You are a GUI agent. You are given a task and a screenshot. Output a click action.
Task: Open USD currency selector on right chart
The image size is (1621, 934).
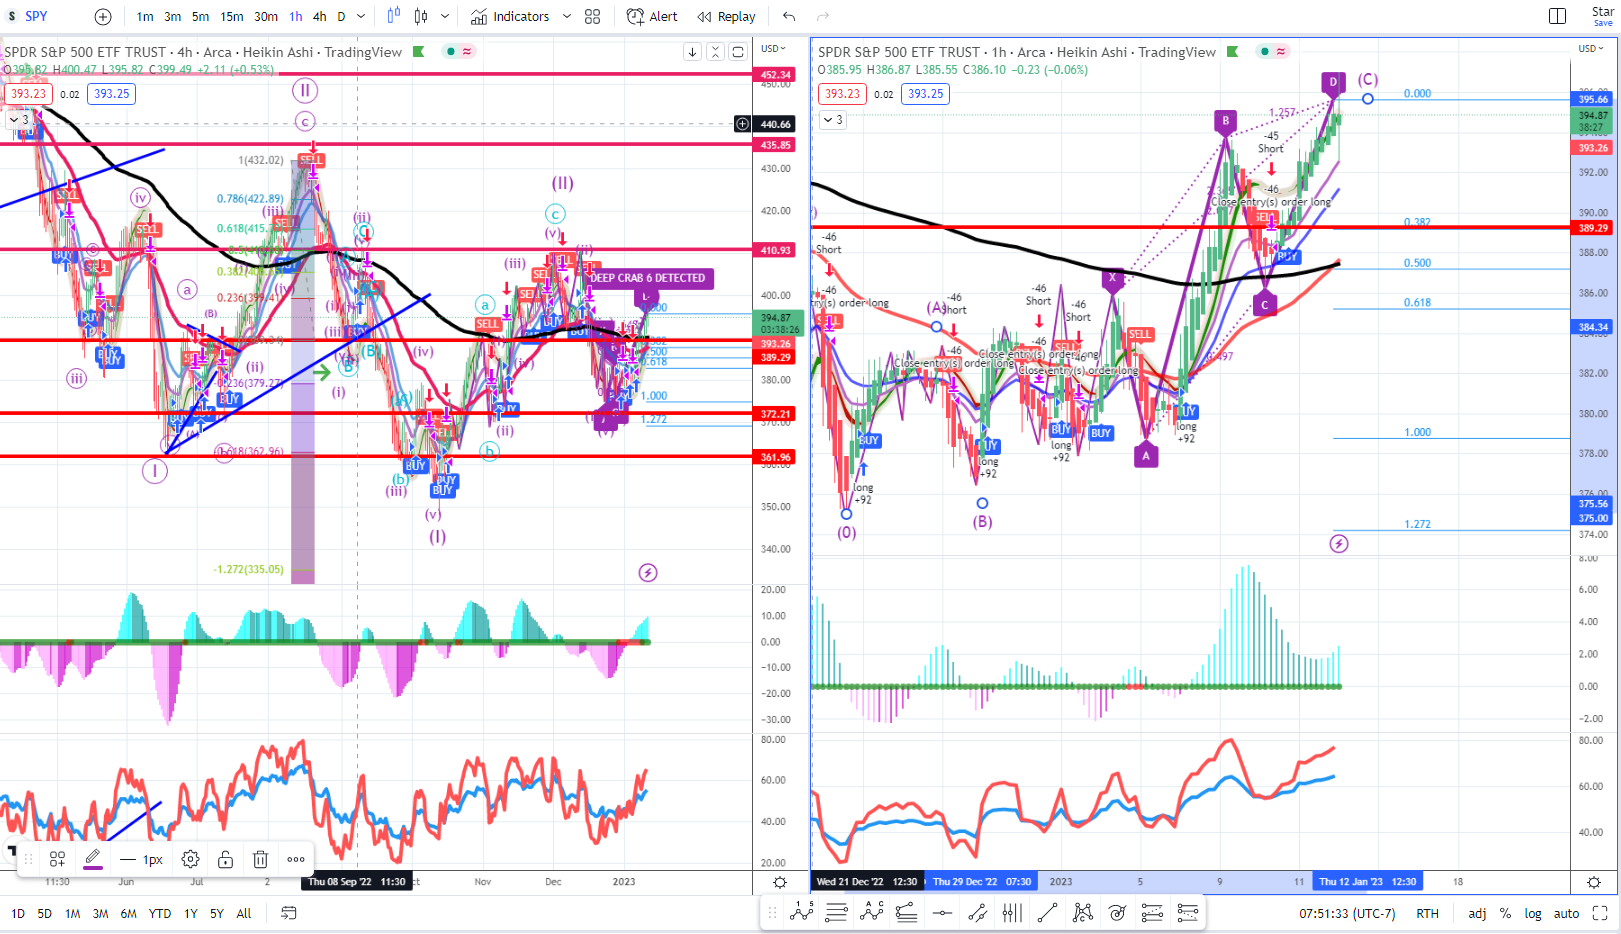pos(1590,48)
